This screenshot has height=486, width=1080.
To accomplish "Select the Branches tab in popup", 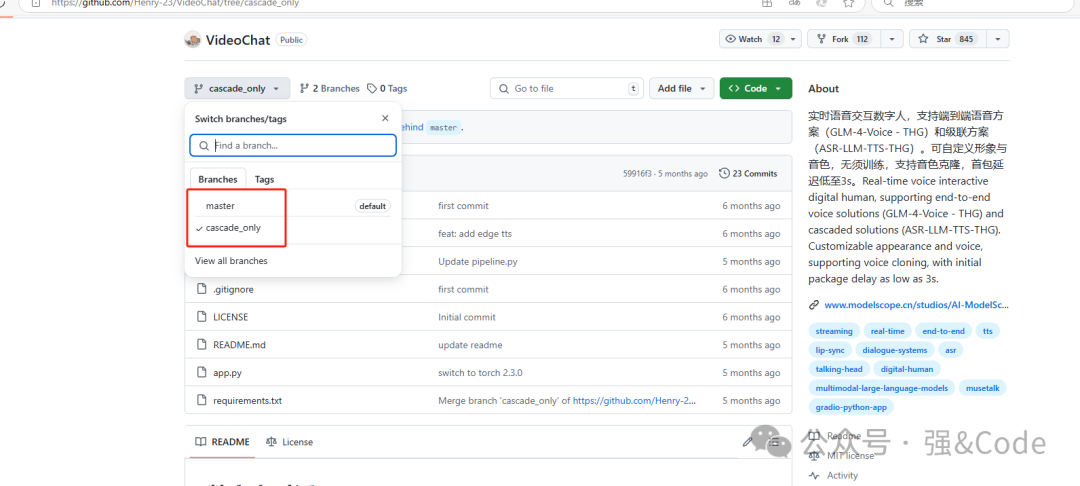I will click(x=218, y=179).
